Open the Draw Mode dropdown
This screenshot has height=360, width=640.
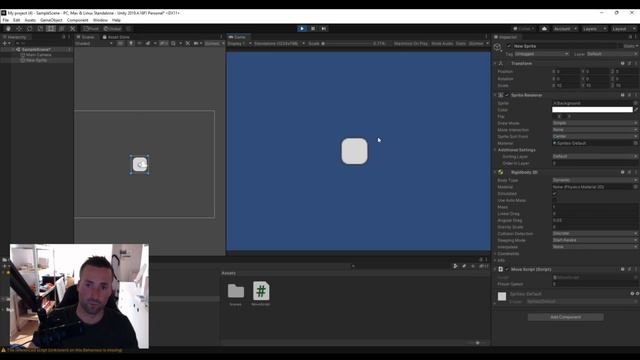[595, 123]
